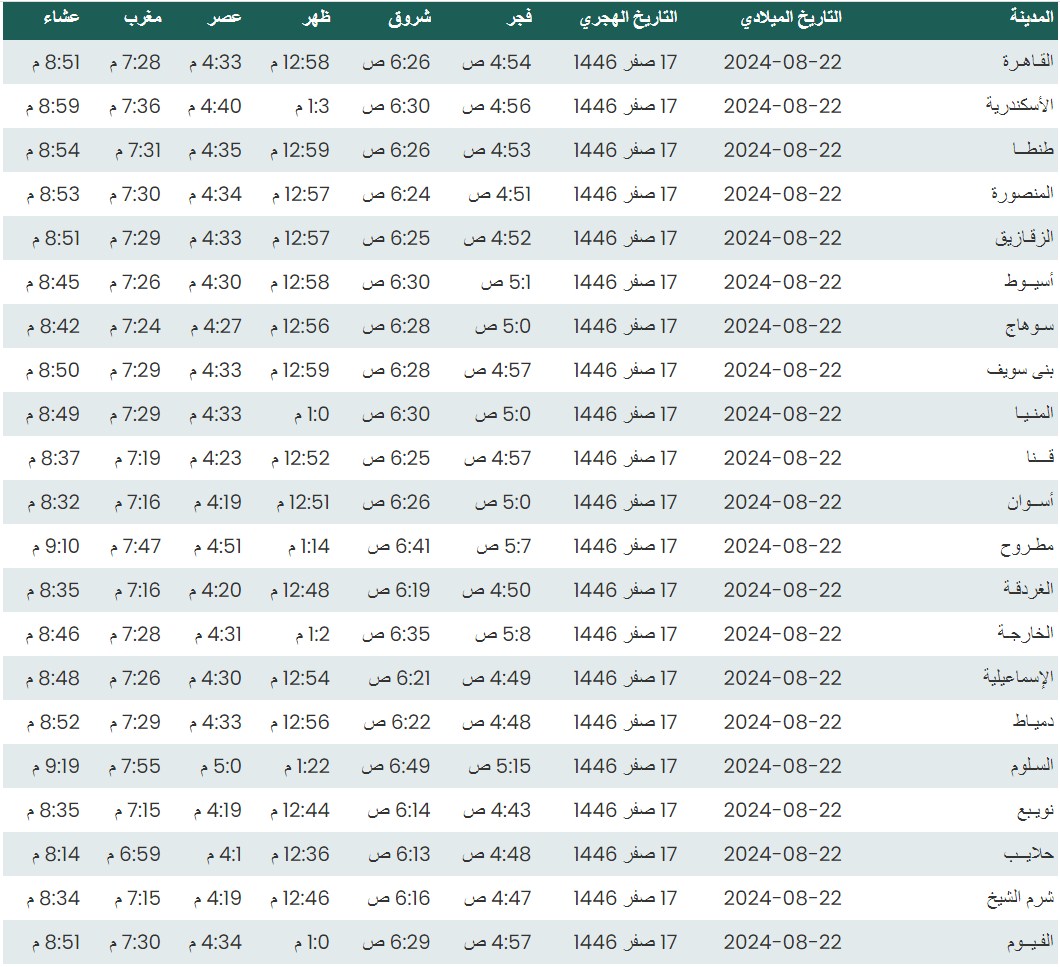Click the فجر column header

coord(515,19)
